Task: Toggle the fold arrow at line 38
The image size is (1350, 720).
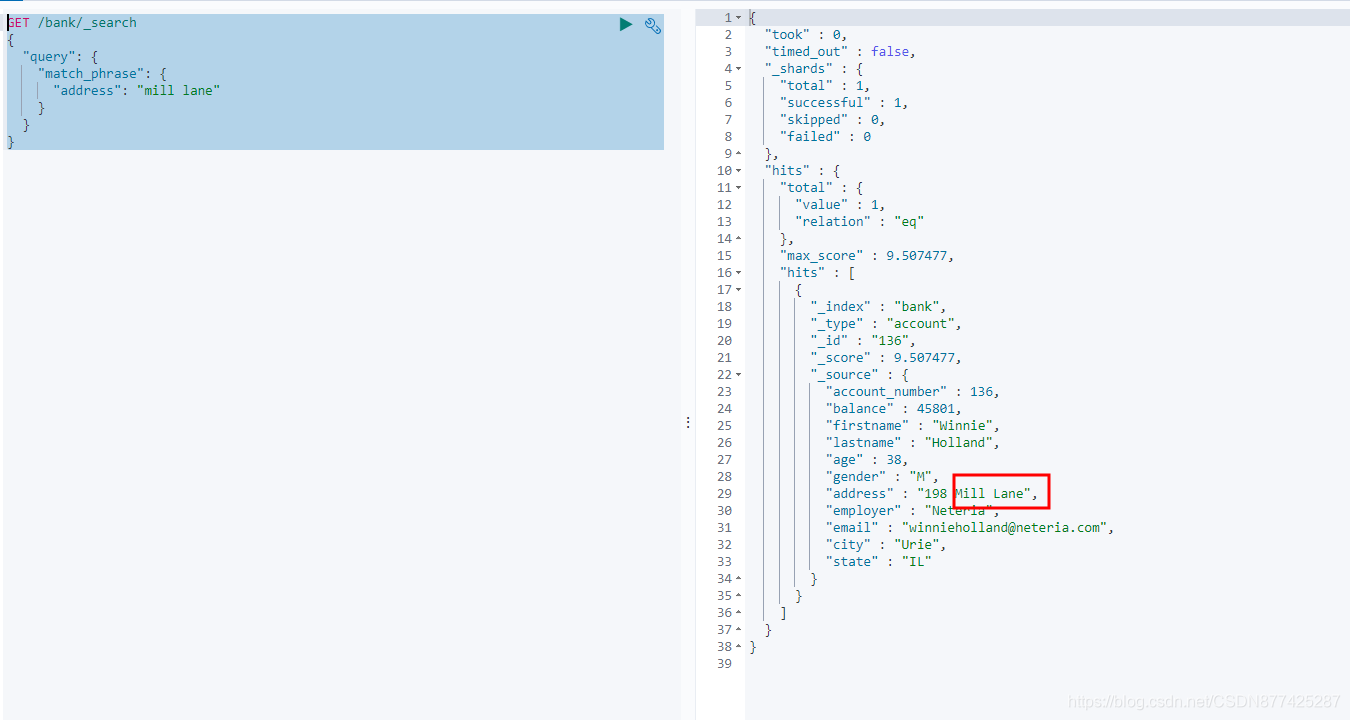Action: pyautogui.click(x=739, y=647)
